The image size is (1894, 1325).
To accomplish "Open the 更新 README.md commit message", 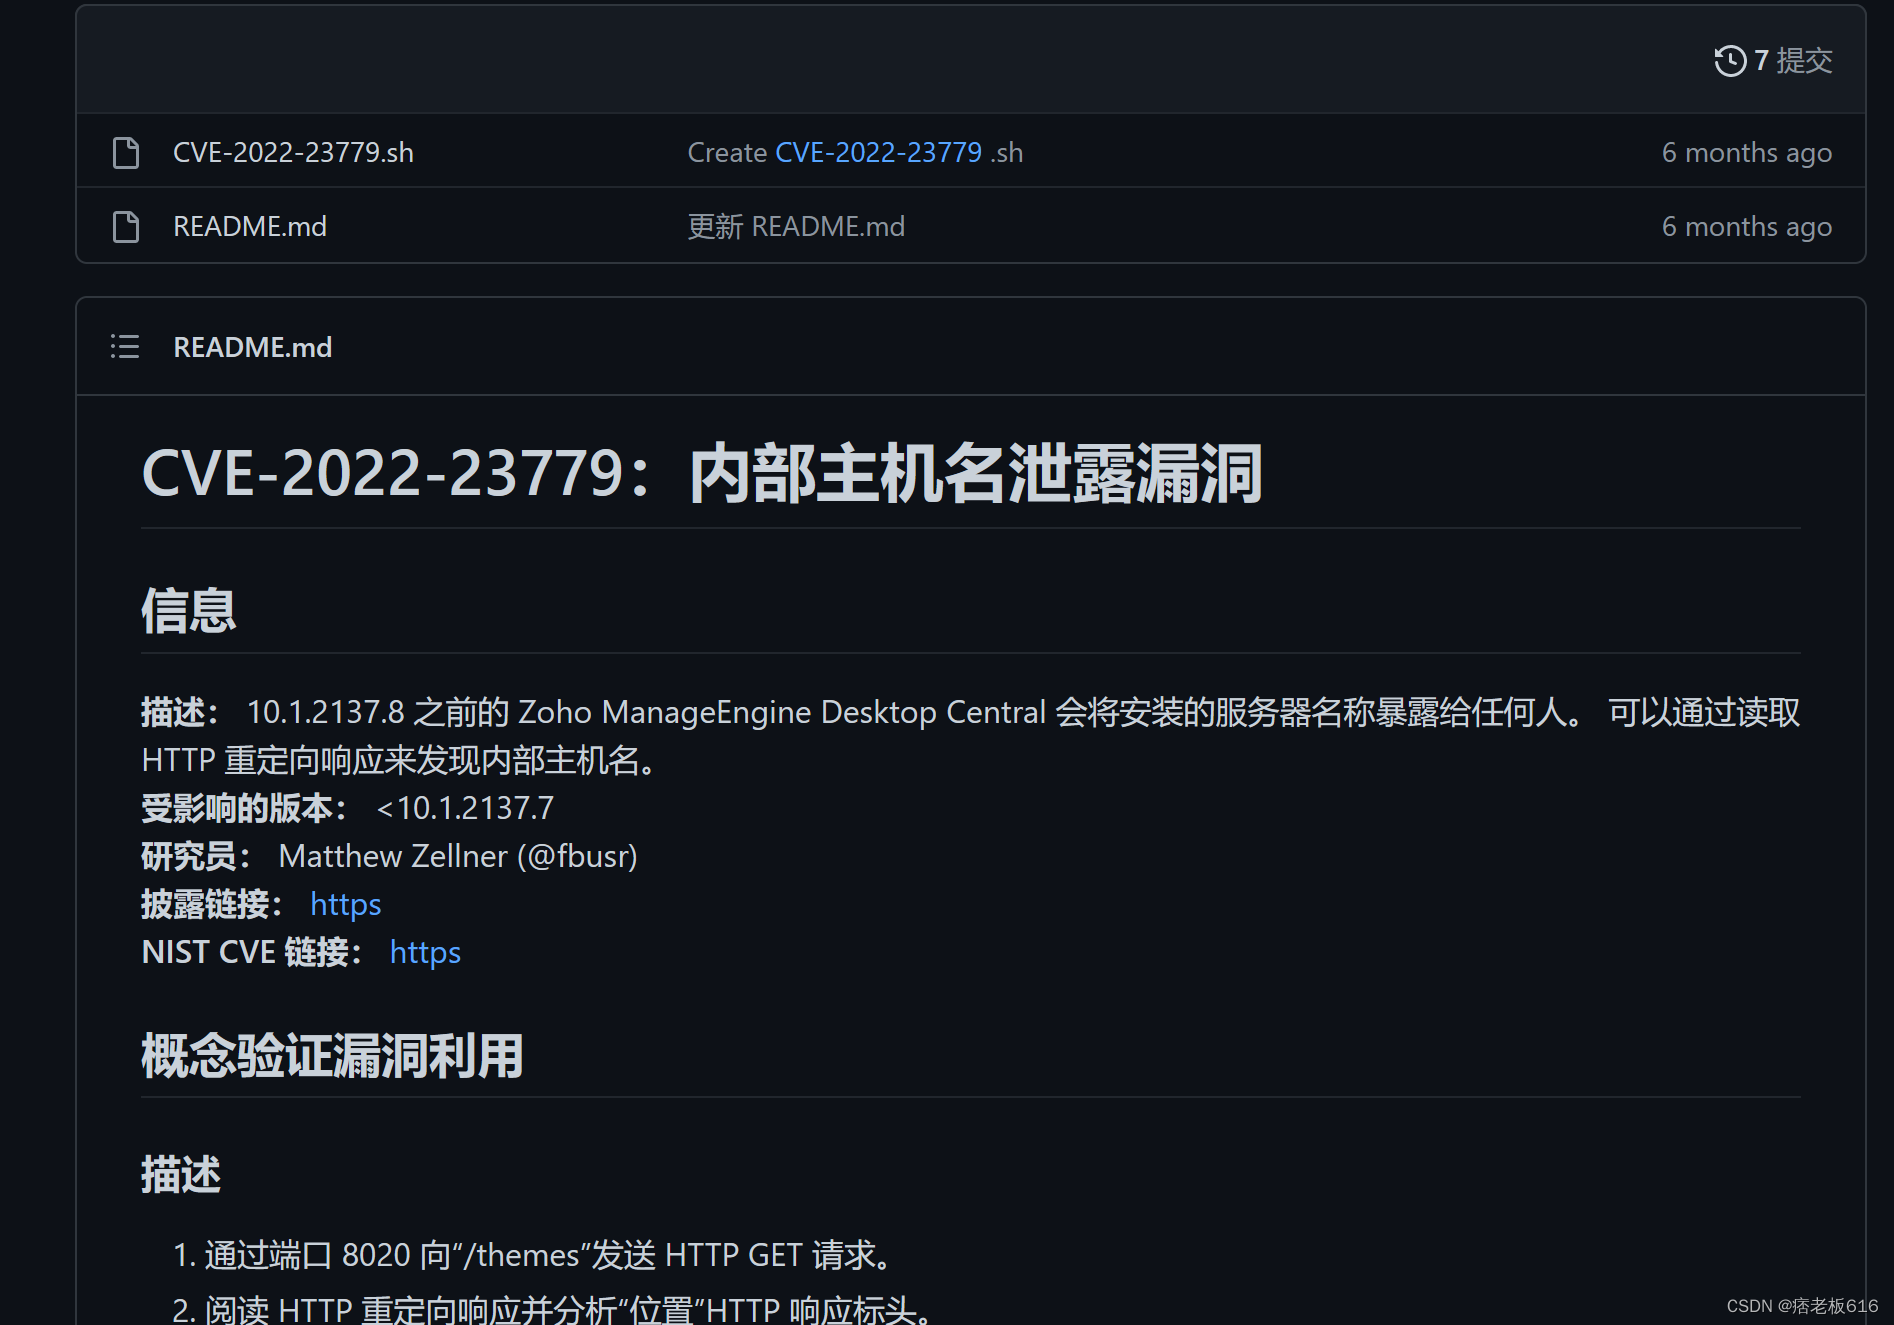I will [x=796, y=227].
